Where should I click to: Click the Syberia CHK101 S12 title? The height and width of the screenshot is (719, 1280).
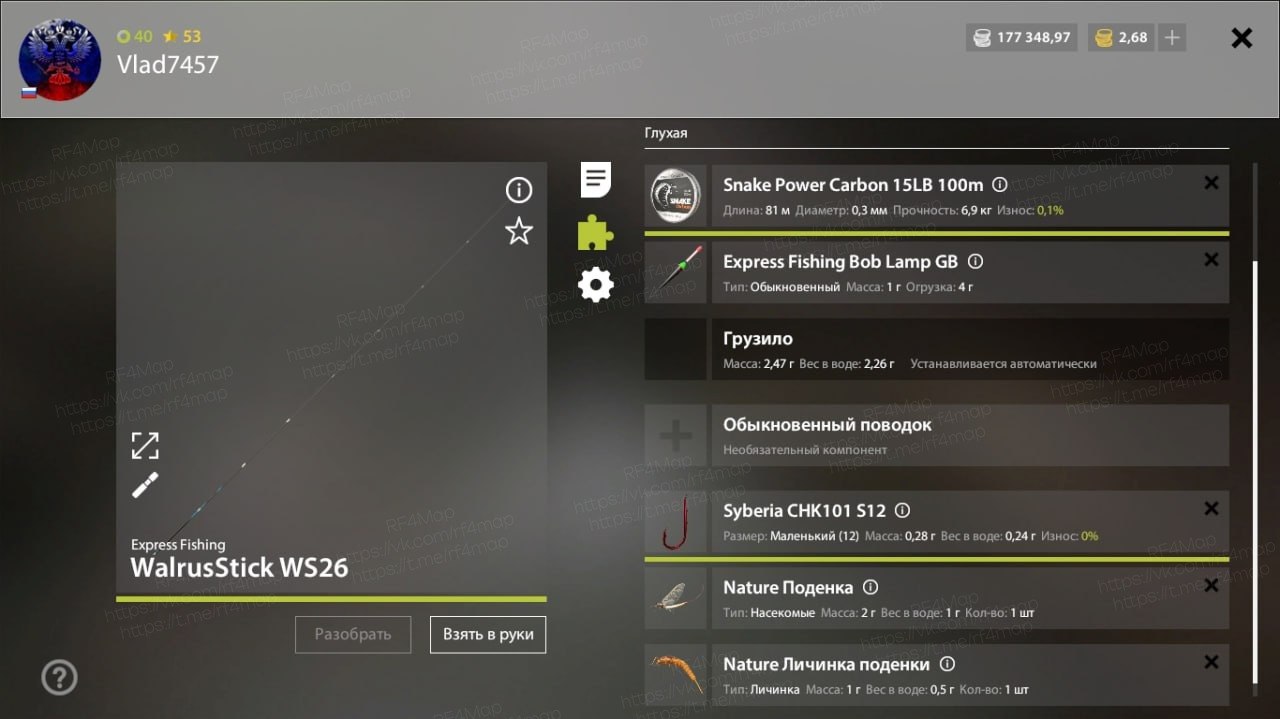804,510
